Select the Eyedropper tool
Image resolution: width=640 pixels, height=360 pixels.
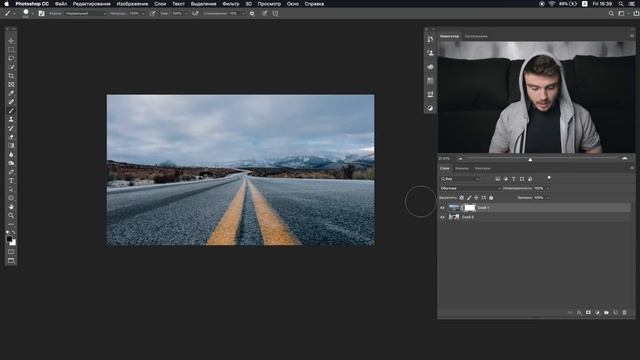[x=11, y=93]
